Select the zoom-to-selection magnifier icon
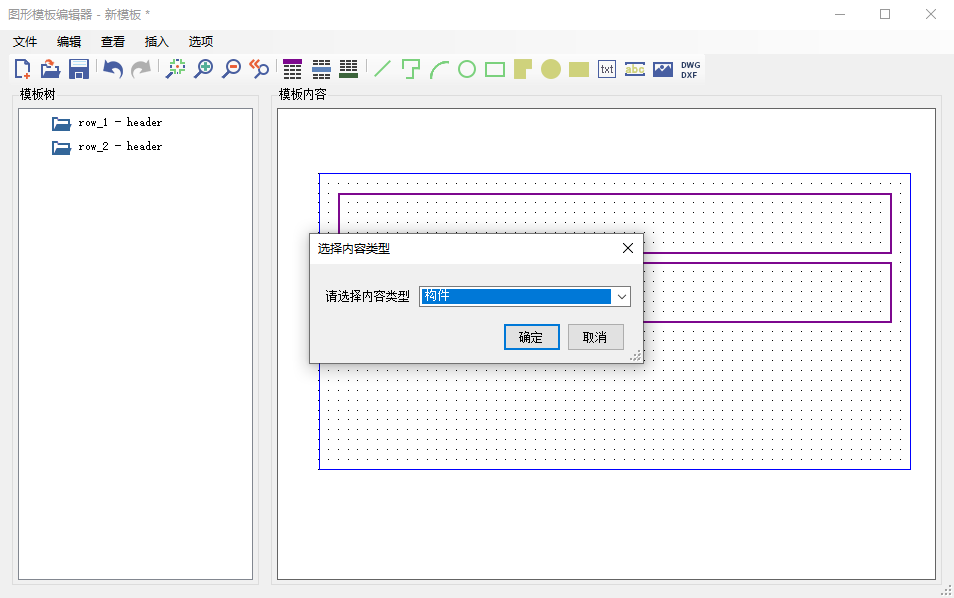The height and width of the screenshot is (598, 954). tap(176, 69)
